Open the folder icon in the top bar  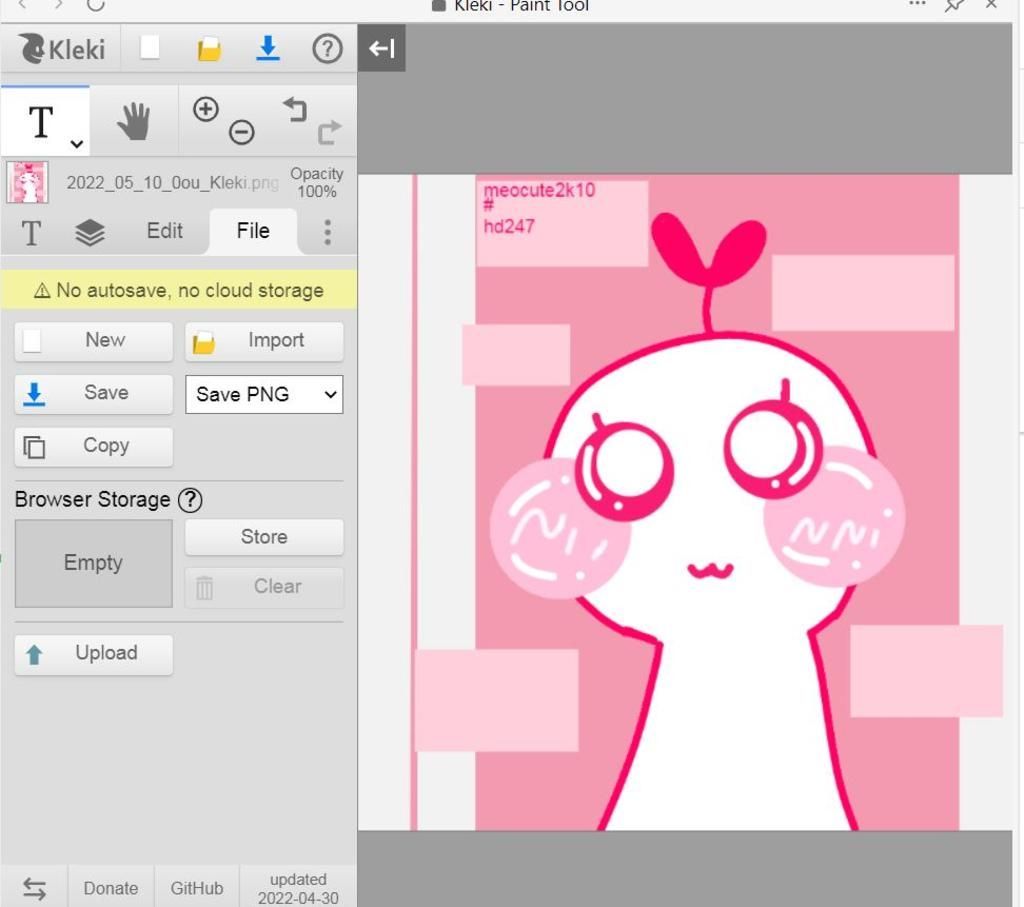tap(209, 49)
